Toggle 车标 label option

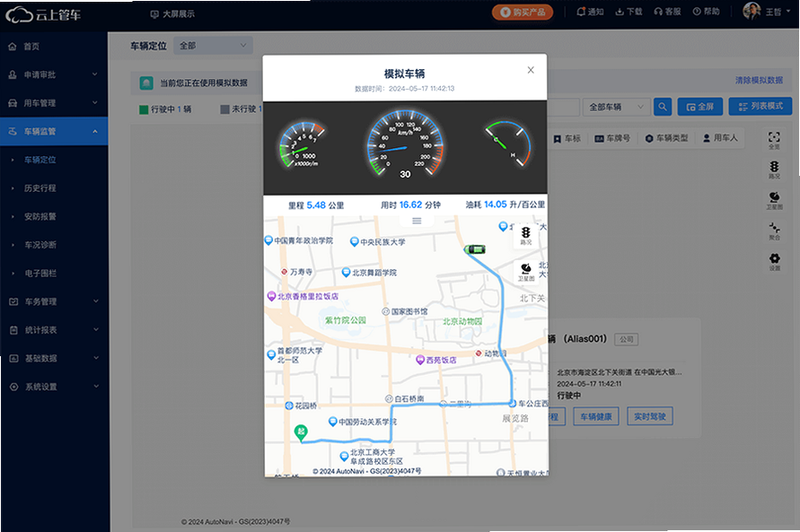[567, 138]
